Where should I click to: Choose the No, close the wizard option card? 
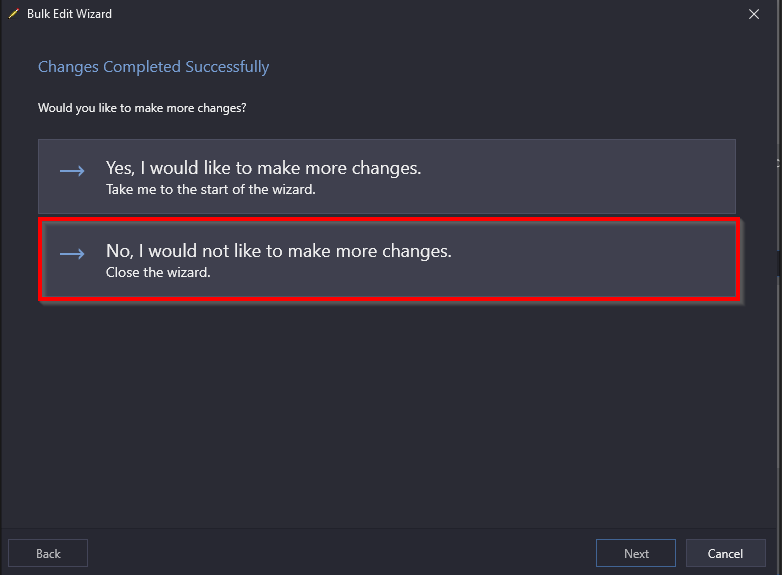[x=389, y=259]
